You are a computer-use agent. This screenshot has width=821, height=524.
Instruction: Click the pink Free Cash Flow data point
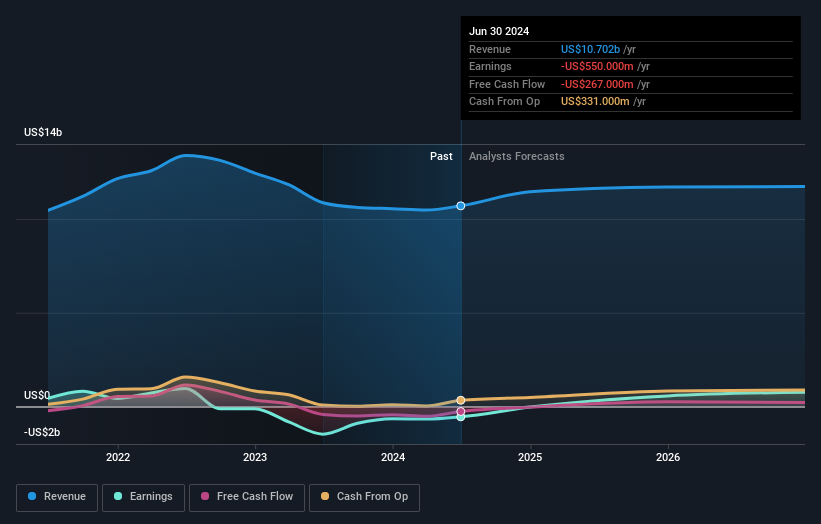[460, 411]
